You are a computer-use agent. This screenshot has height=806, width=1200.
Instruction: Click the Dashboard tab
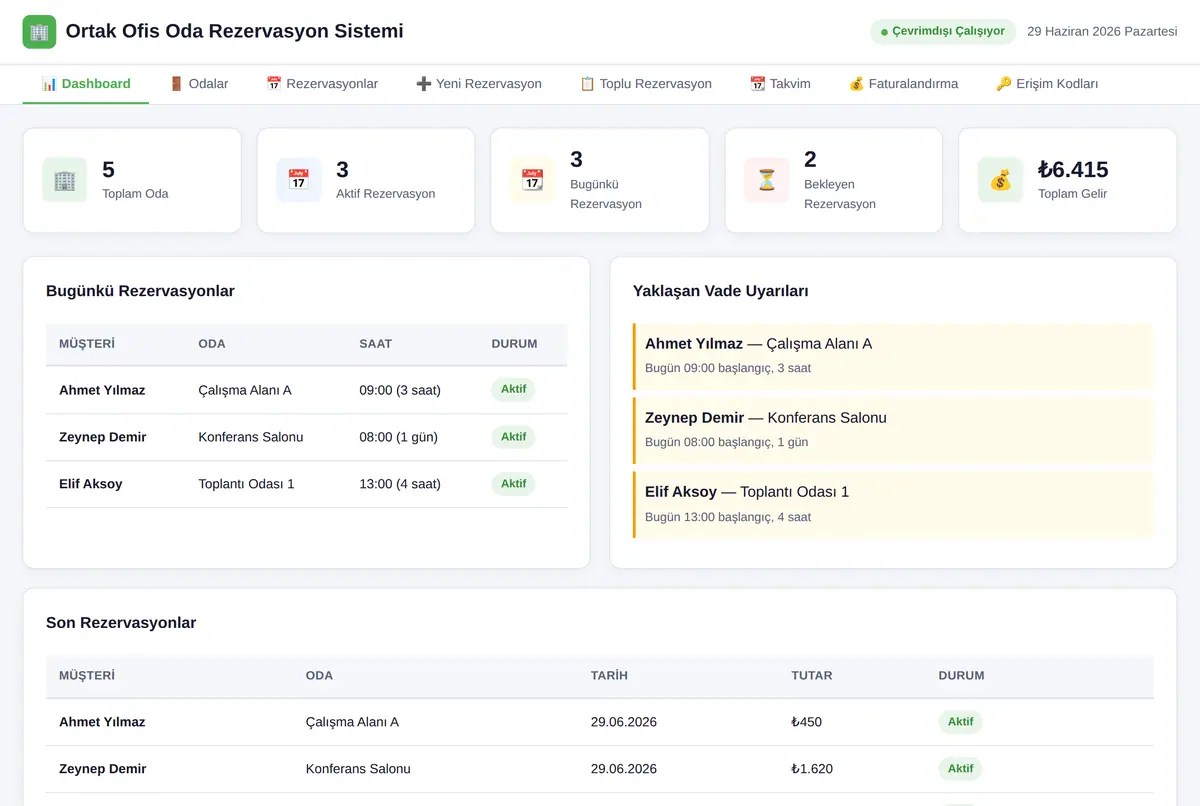tap(86, 84)
